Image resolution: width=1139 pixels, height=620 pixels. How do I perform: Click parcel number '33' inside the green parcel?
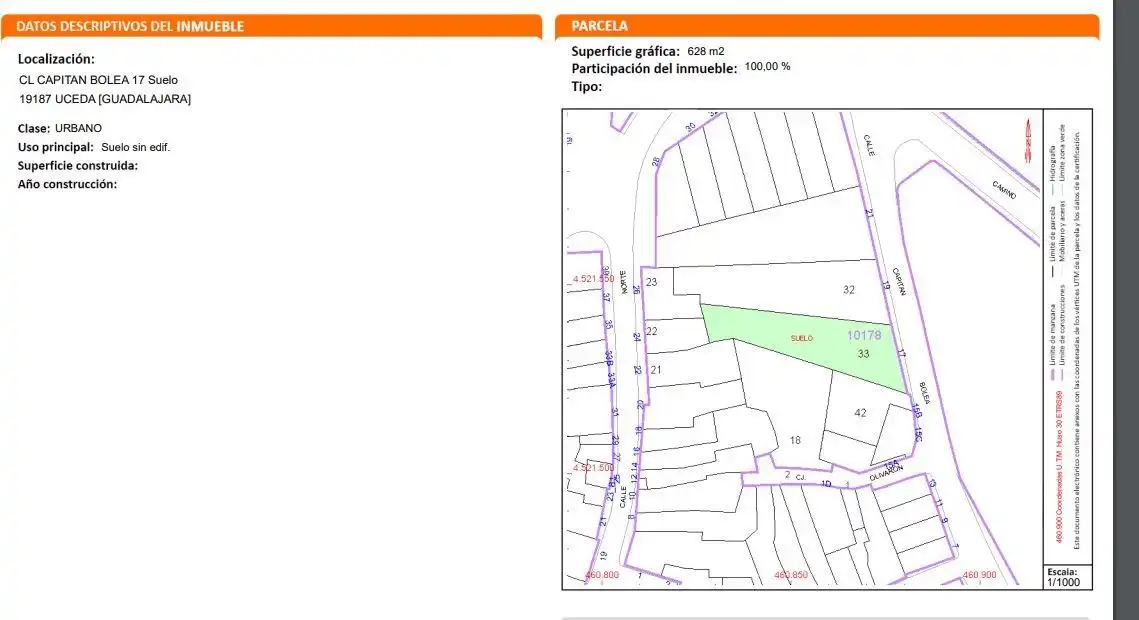(863, 354)
